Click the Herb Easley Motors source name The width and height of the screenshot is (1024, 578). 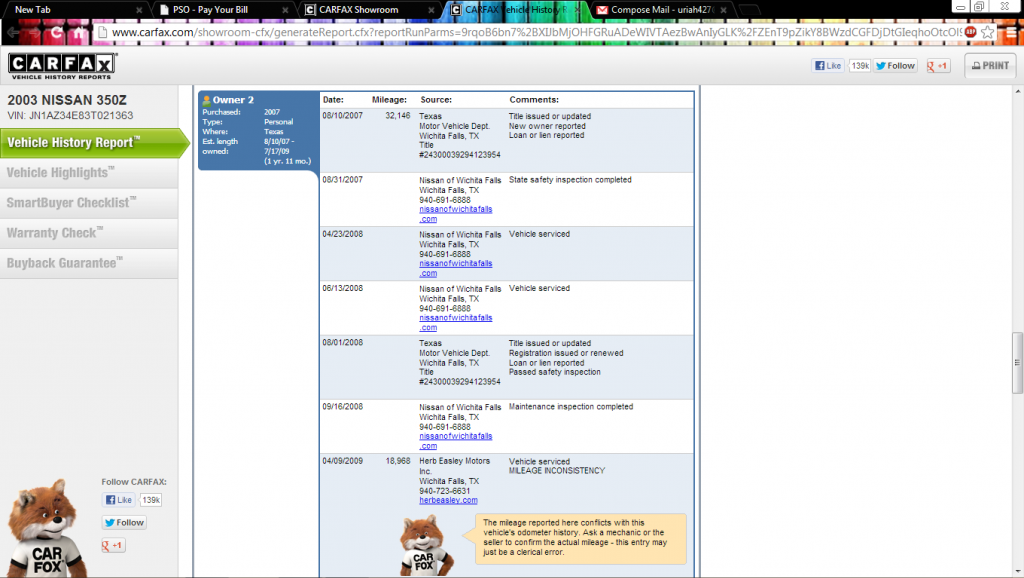click(455, 466)
